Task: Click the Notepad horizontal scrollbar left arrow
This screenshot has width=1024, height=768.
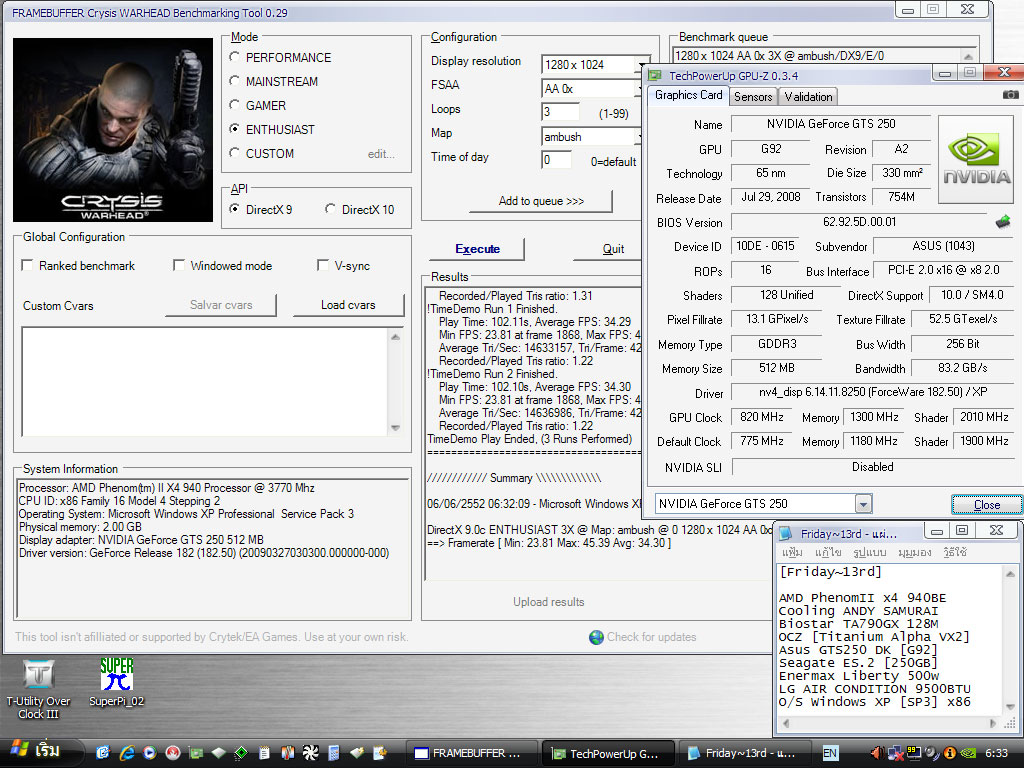Action: (x=786, y=723)
